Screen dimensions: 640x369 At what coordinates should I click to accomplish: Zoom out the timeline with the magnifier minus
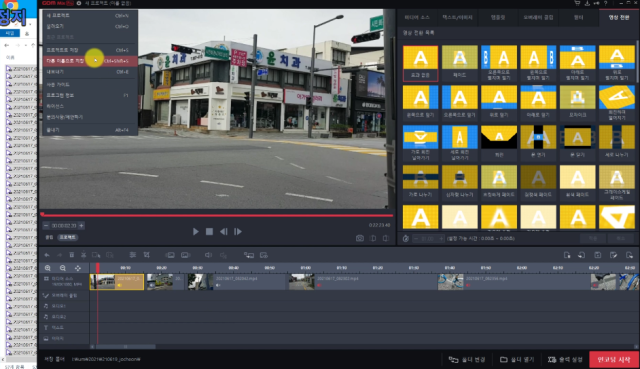coord(63,268)
